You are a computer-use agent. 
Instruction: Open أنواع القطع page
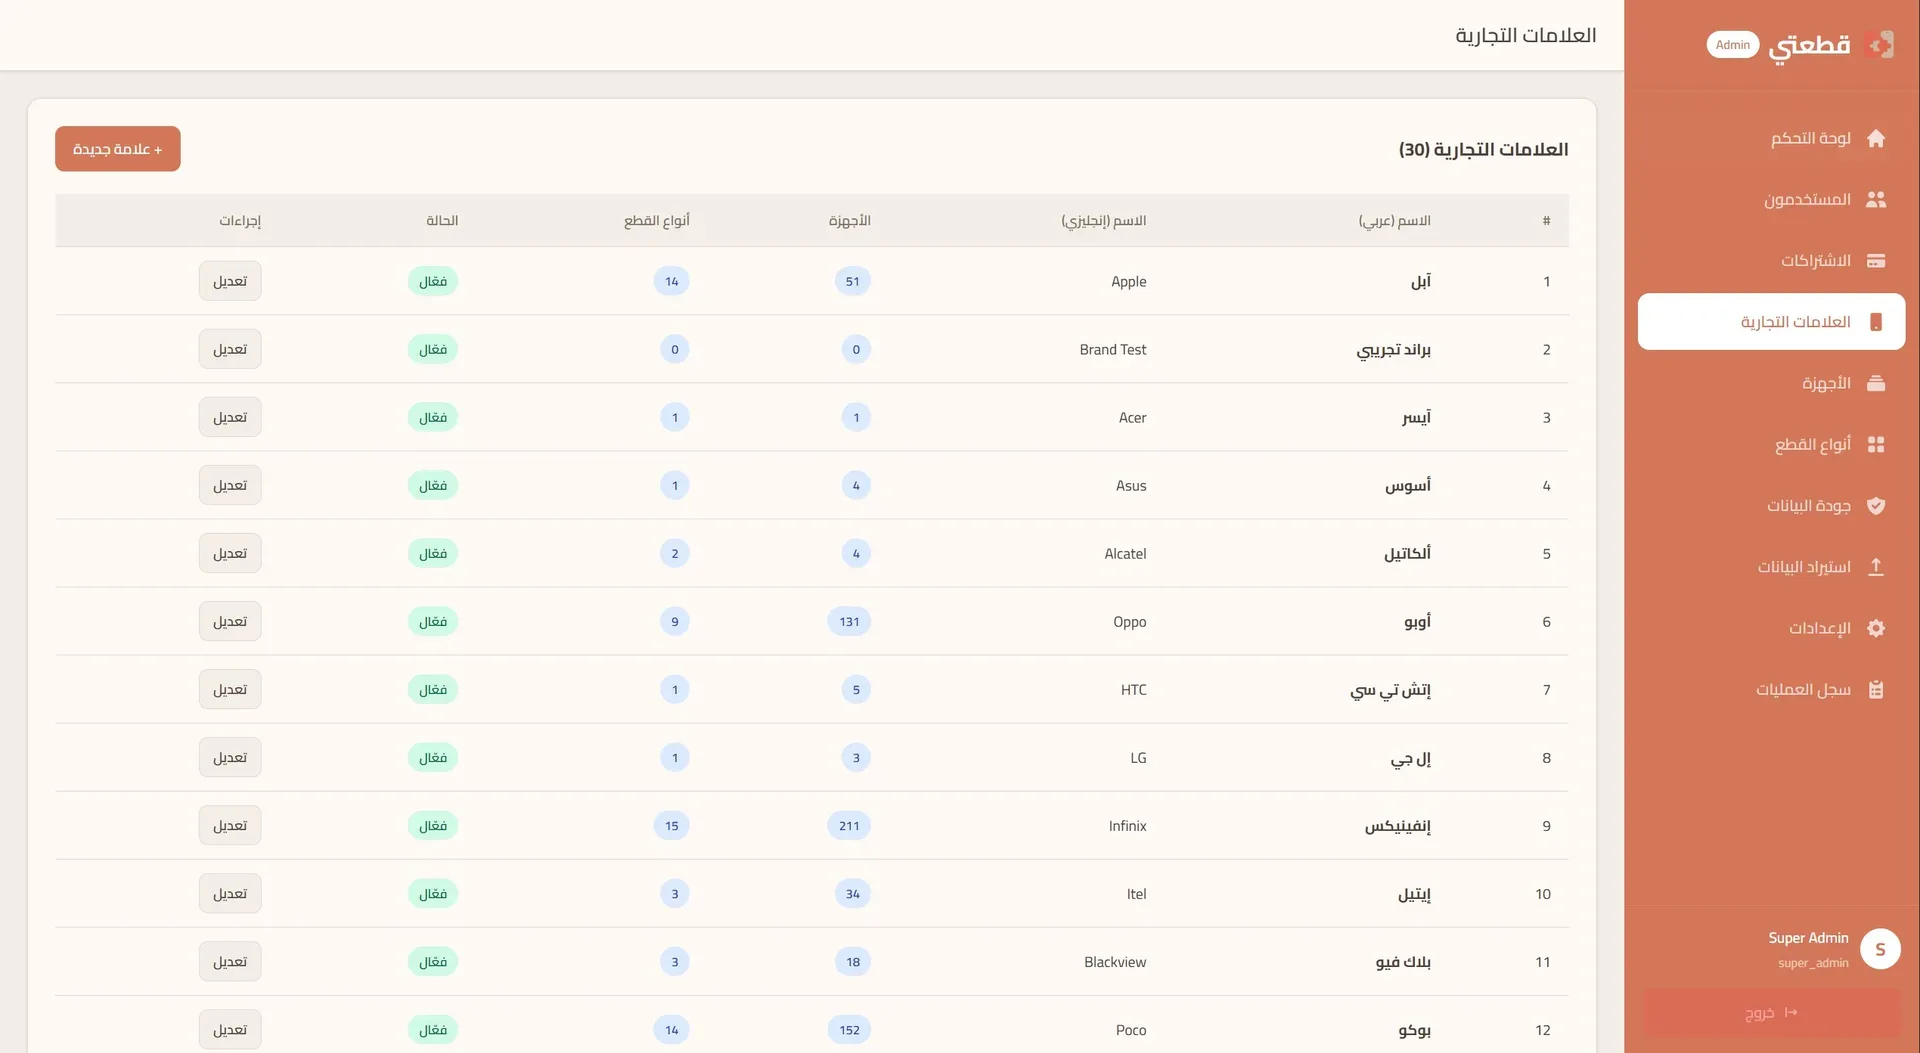tap(1771, 445)
